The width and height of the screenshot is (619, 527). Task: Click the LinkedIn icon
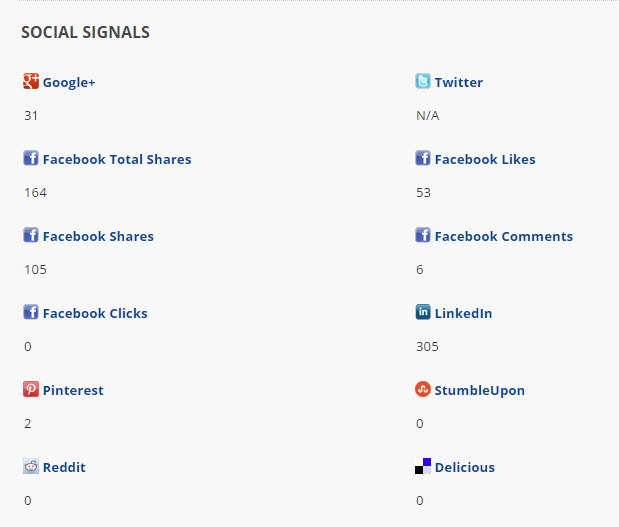point(423,313)
